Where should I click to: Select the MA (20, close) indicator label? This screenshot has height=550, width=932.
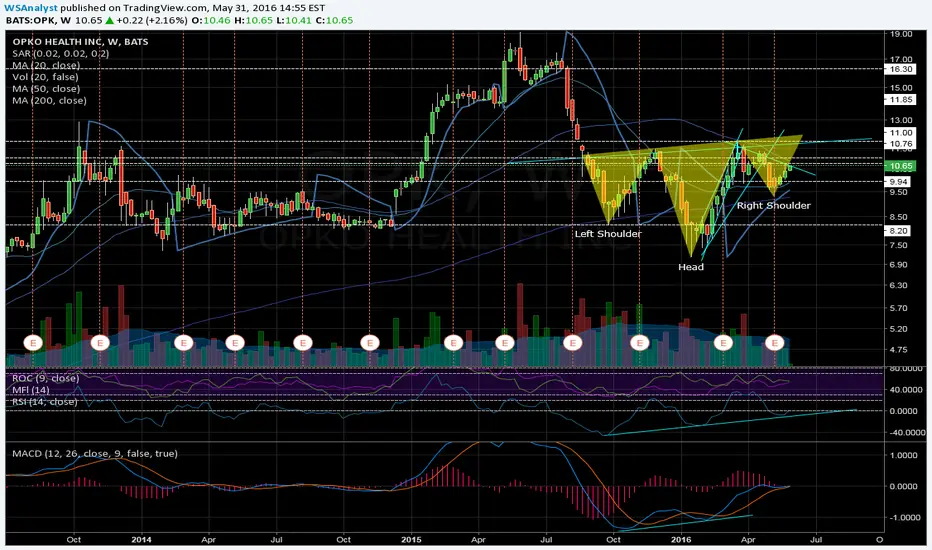point(46,65)
